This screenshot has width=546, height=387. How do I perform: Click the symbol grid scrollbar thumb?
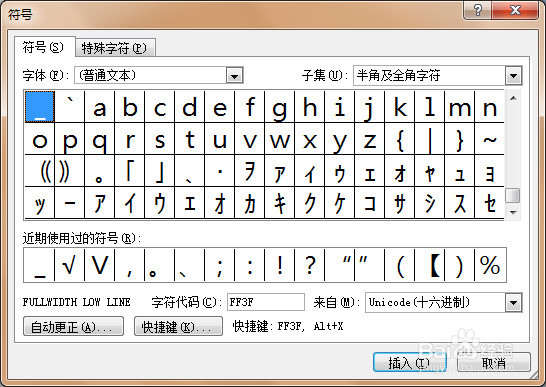513,195
